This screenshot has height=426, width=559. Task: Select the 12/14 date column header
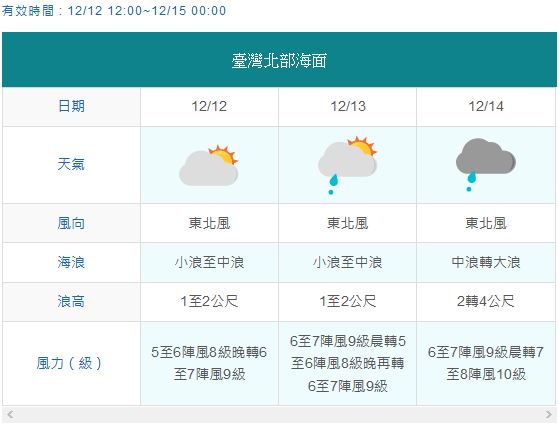[486, 107]
